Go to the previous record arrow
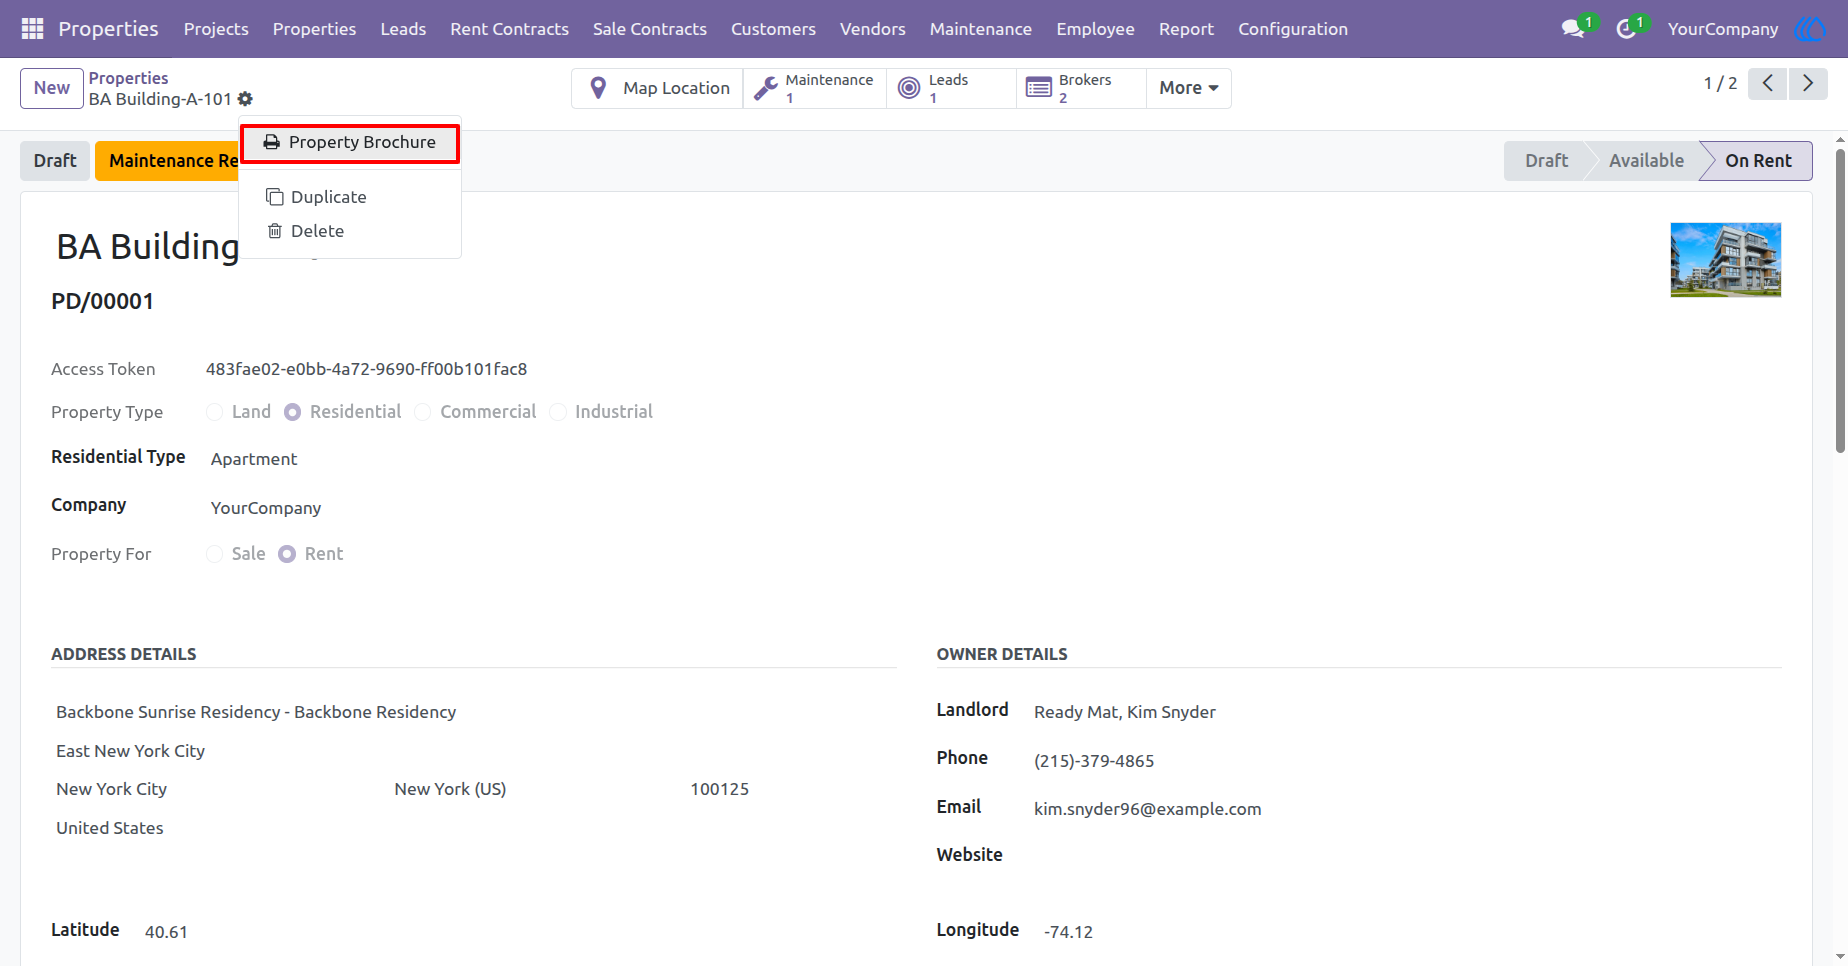The width and height of the screenshot is (1848, 966). click(1768, 84)
